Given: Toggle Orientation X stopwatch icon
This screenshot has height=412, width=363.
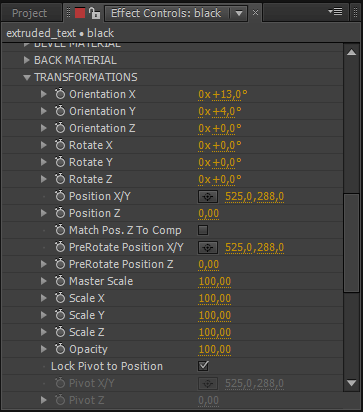Looking at the screenshot, I should tap(60, 94).
